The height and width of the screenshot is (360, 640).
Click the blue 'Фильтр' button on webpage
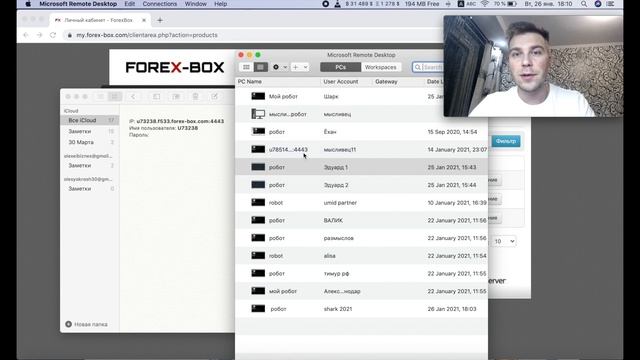[506, 141]
